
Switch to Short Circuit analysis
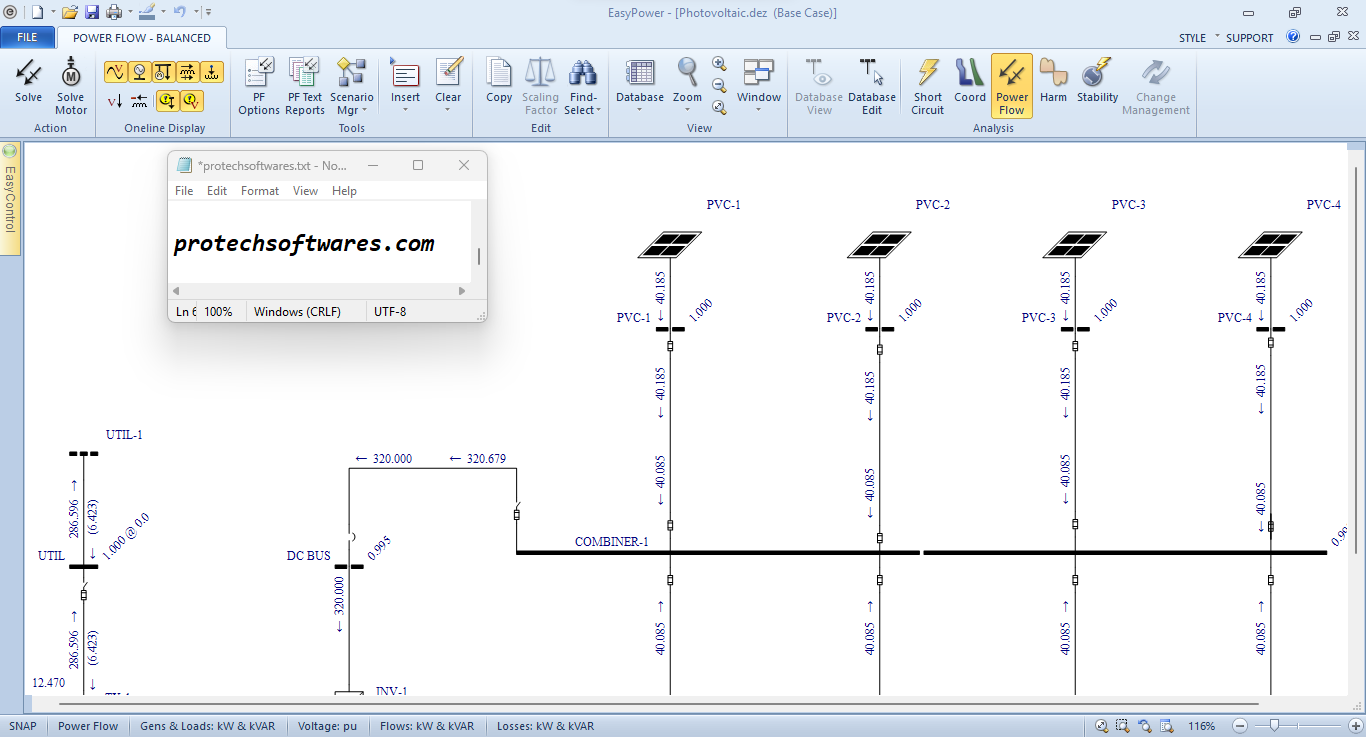pyautogui.click(x=928, y=86)
